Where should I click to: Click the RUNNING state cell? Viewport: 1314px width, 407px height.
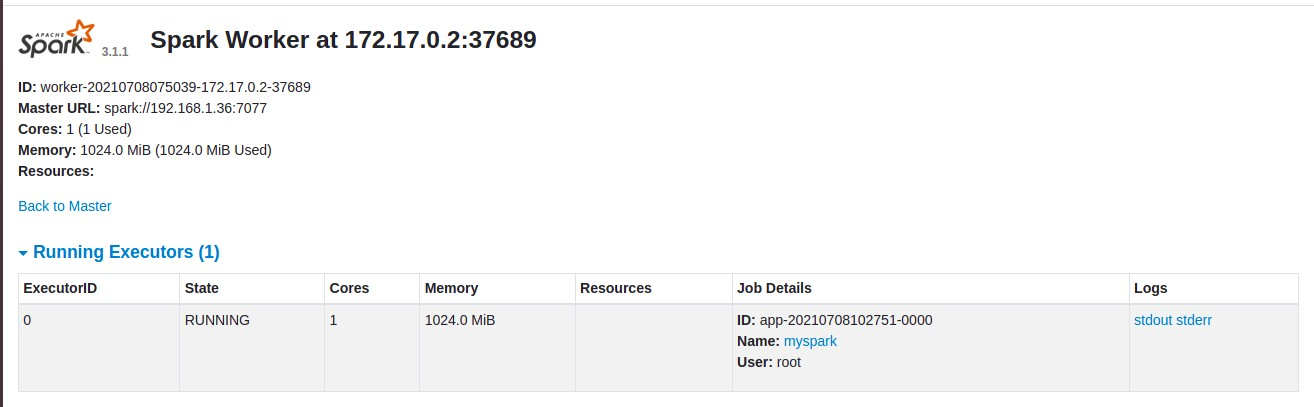(x=217, y=320)
